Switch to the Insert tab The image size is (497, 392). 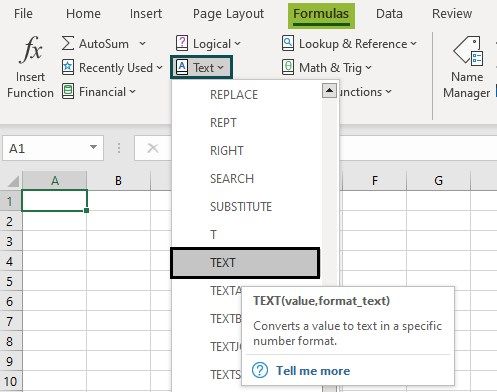tap(146, 14)
